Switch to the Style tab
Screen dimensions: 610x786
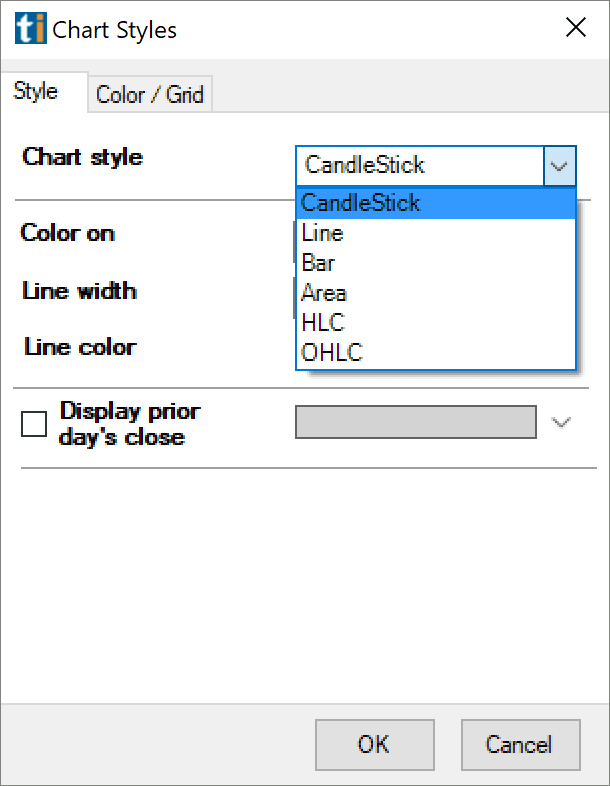point(36,92)
